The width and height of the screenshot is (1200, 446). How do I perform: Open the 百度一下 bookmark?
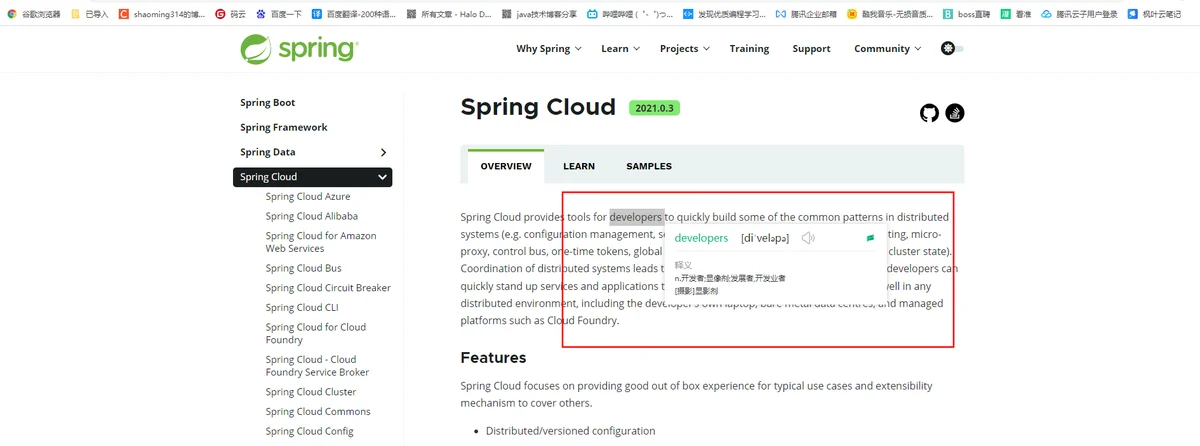tap(279, 14)
